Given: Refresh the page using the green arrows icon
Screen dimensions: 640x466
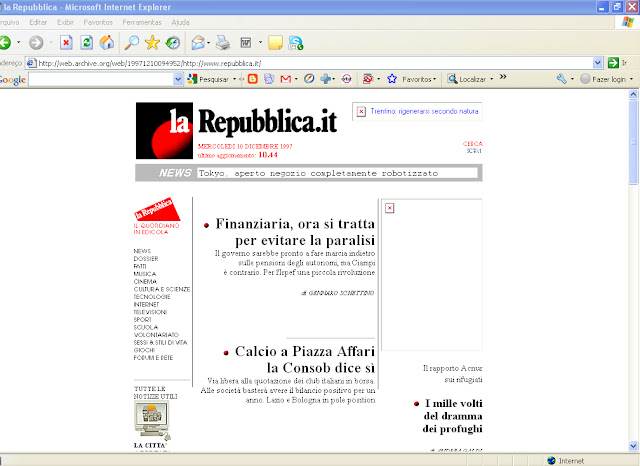Looking at the screenshot, I should click(87, 42).
